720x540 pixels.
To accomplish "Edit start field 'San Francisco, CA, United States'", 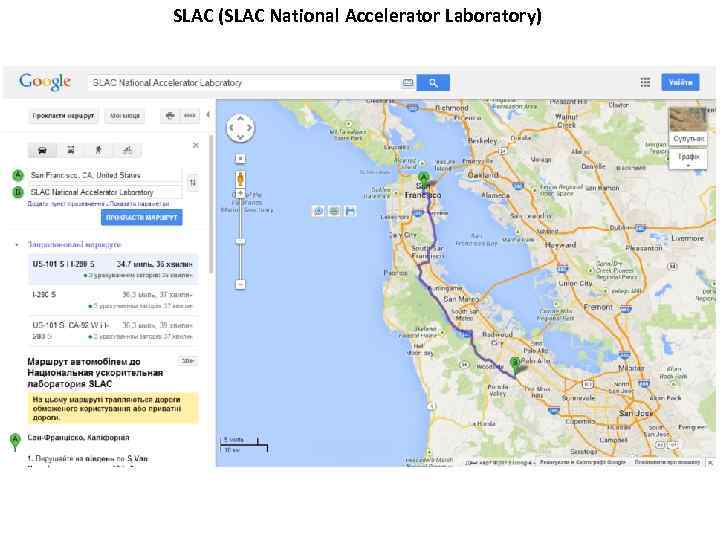I will pyautogui.click(x=105, y=175).
